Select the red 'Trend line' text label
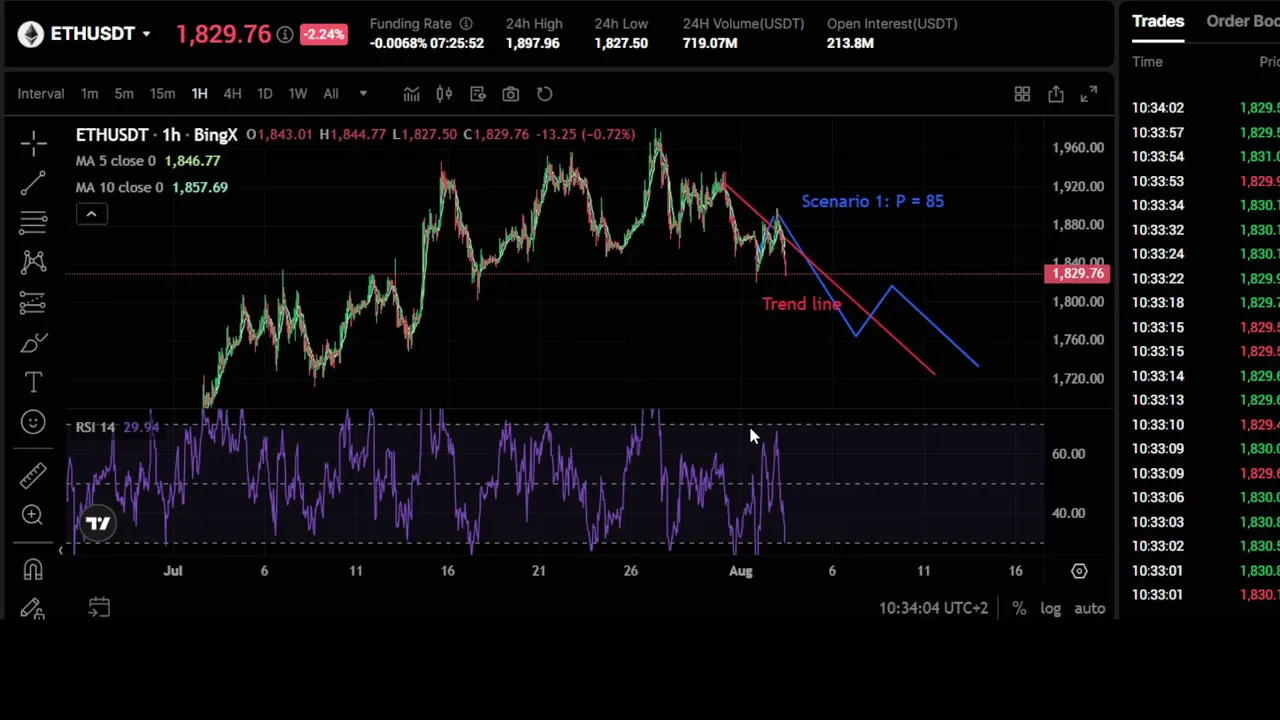This screenshot has width=1280, height=720. pos(801,304)
